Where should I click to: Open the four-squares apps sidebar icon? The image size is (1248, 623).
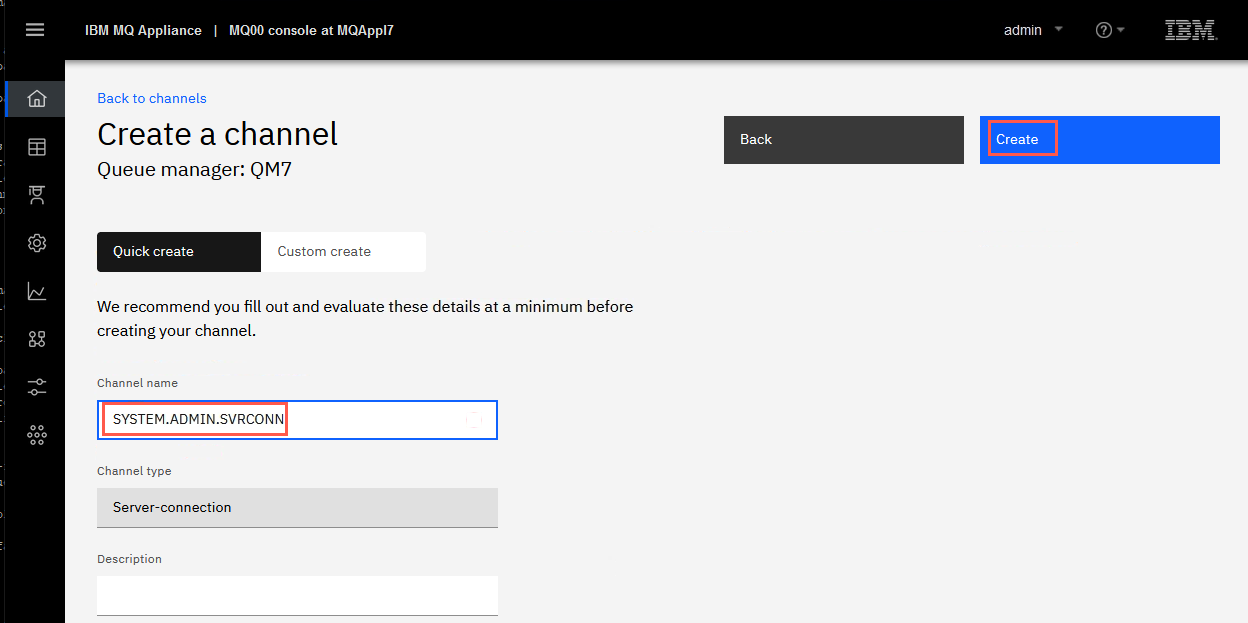point(37,339)
